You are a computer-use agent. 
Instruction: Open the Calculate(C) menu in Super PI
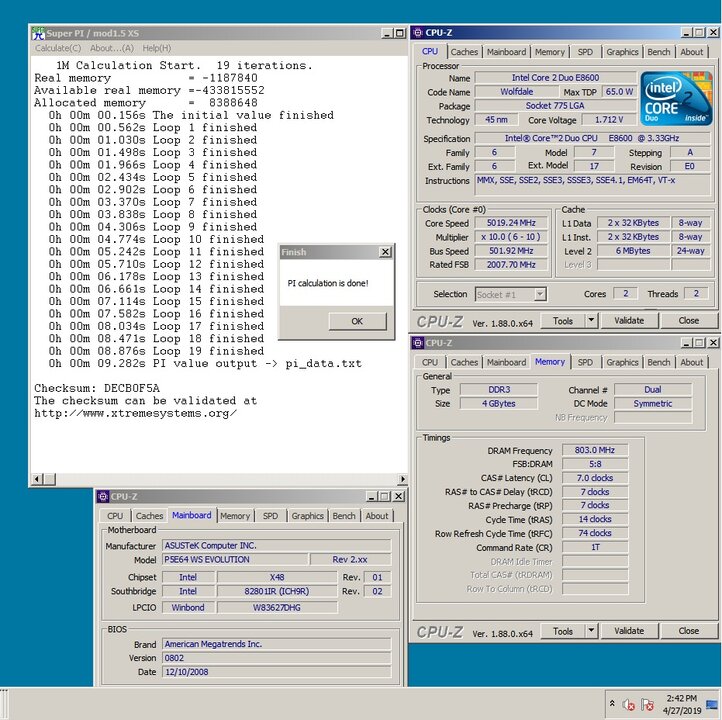point(58,48)
